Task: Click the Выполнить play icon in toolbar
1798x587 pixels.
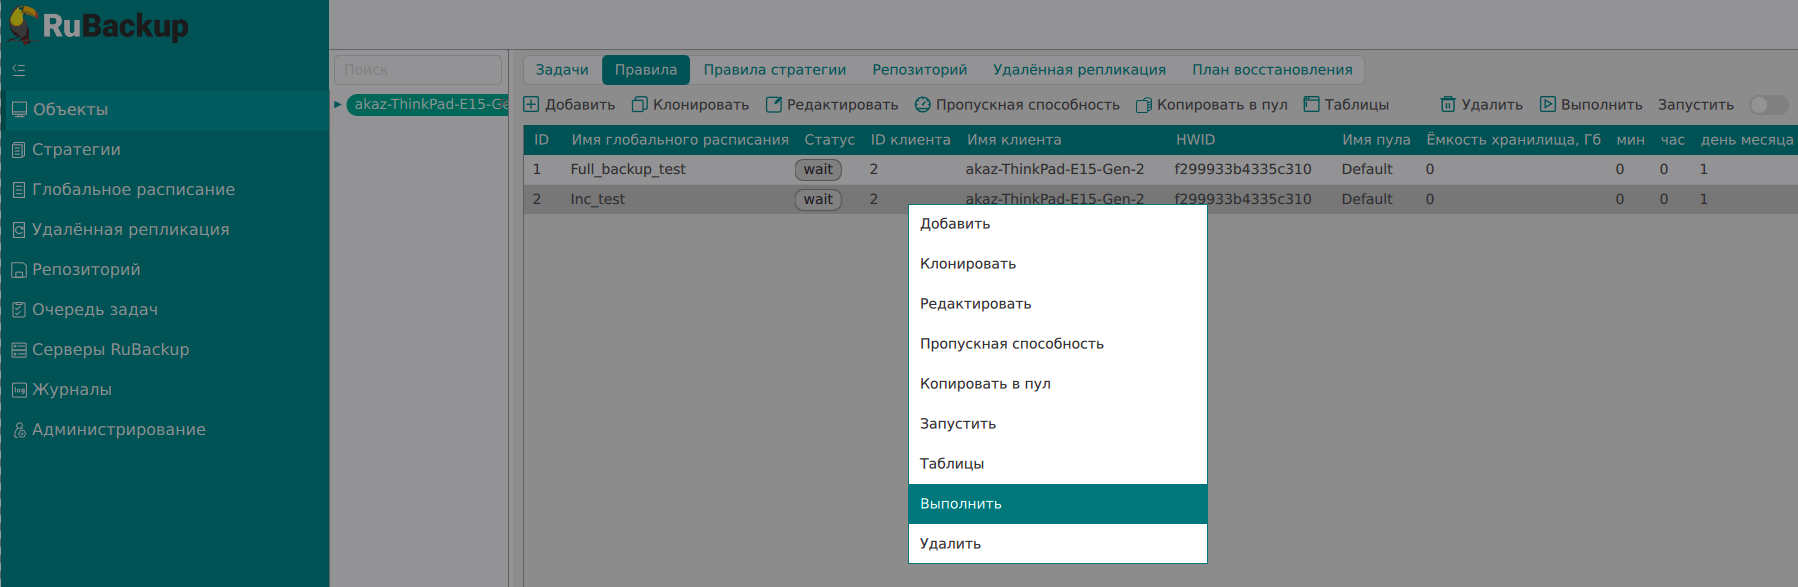Action: point(1547,105)
